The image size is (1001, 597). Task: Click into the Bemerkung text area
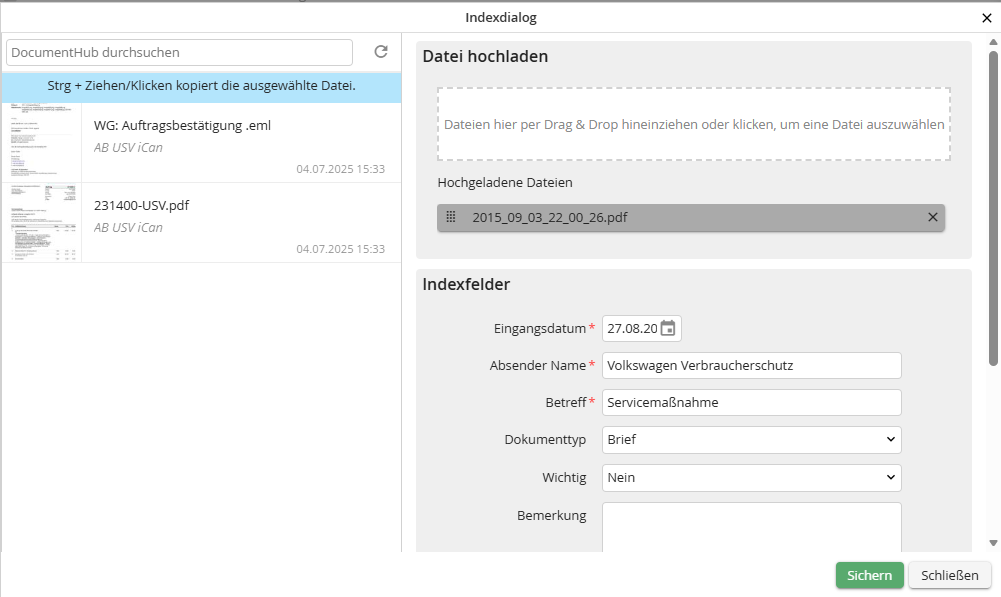(x=751, y=526)
